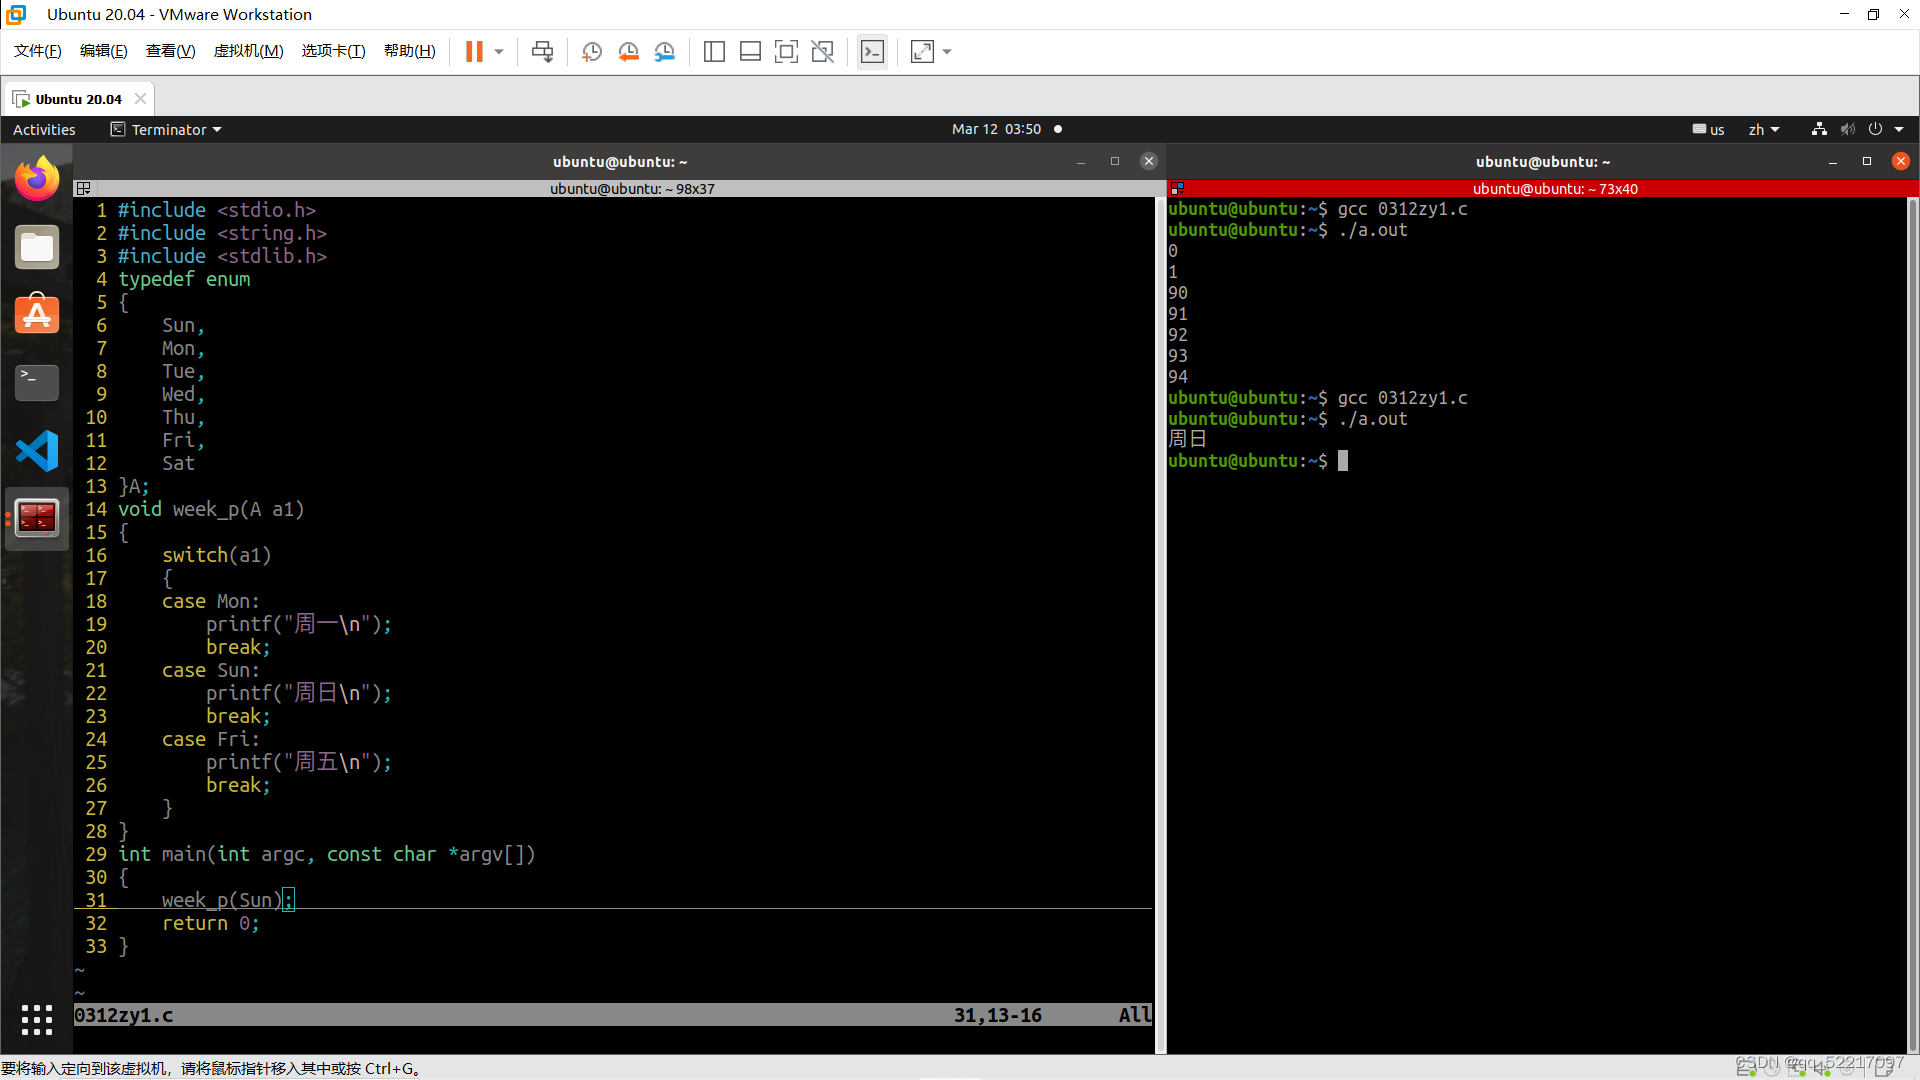Viewport: 1920px width, 1080px height.
Task: Enter full screen mode icon
Action: (x=786, y=52)
